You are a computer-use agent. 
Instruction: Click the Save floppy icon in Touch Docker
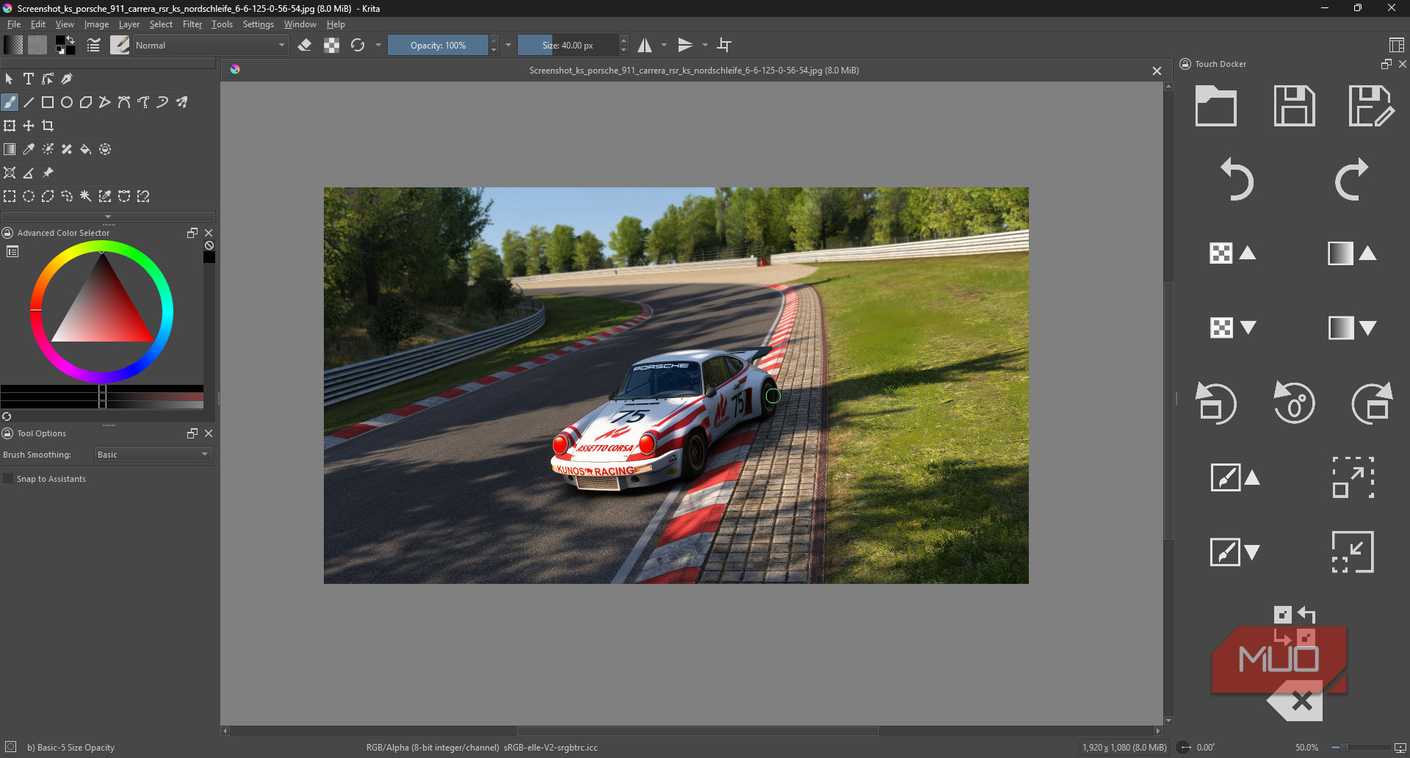point(1294,106)
